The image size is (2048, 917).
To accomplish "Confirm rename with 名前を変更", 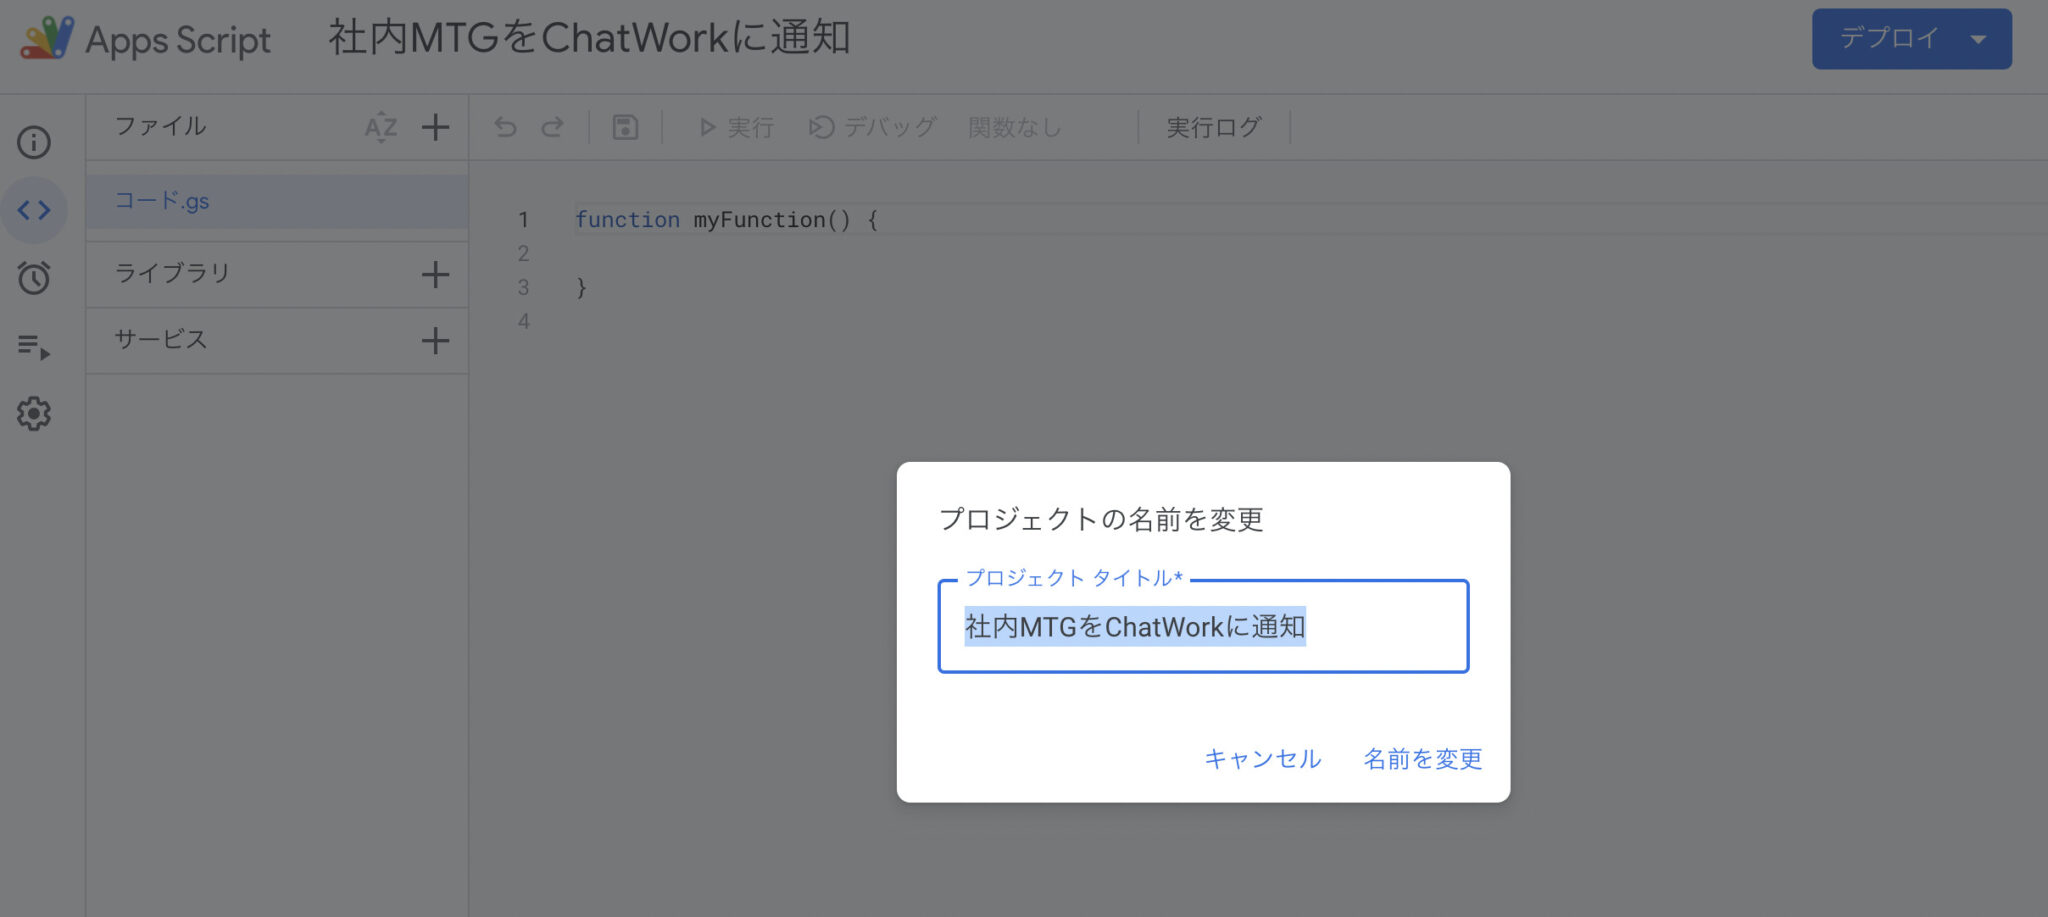I will 1422,759.
